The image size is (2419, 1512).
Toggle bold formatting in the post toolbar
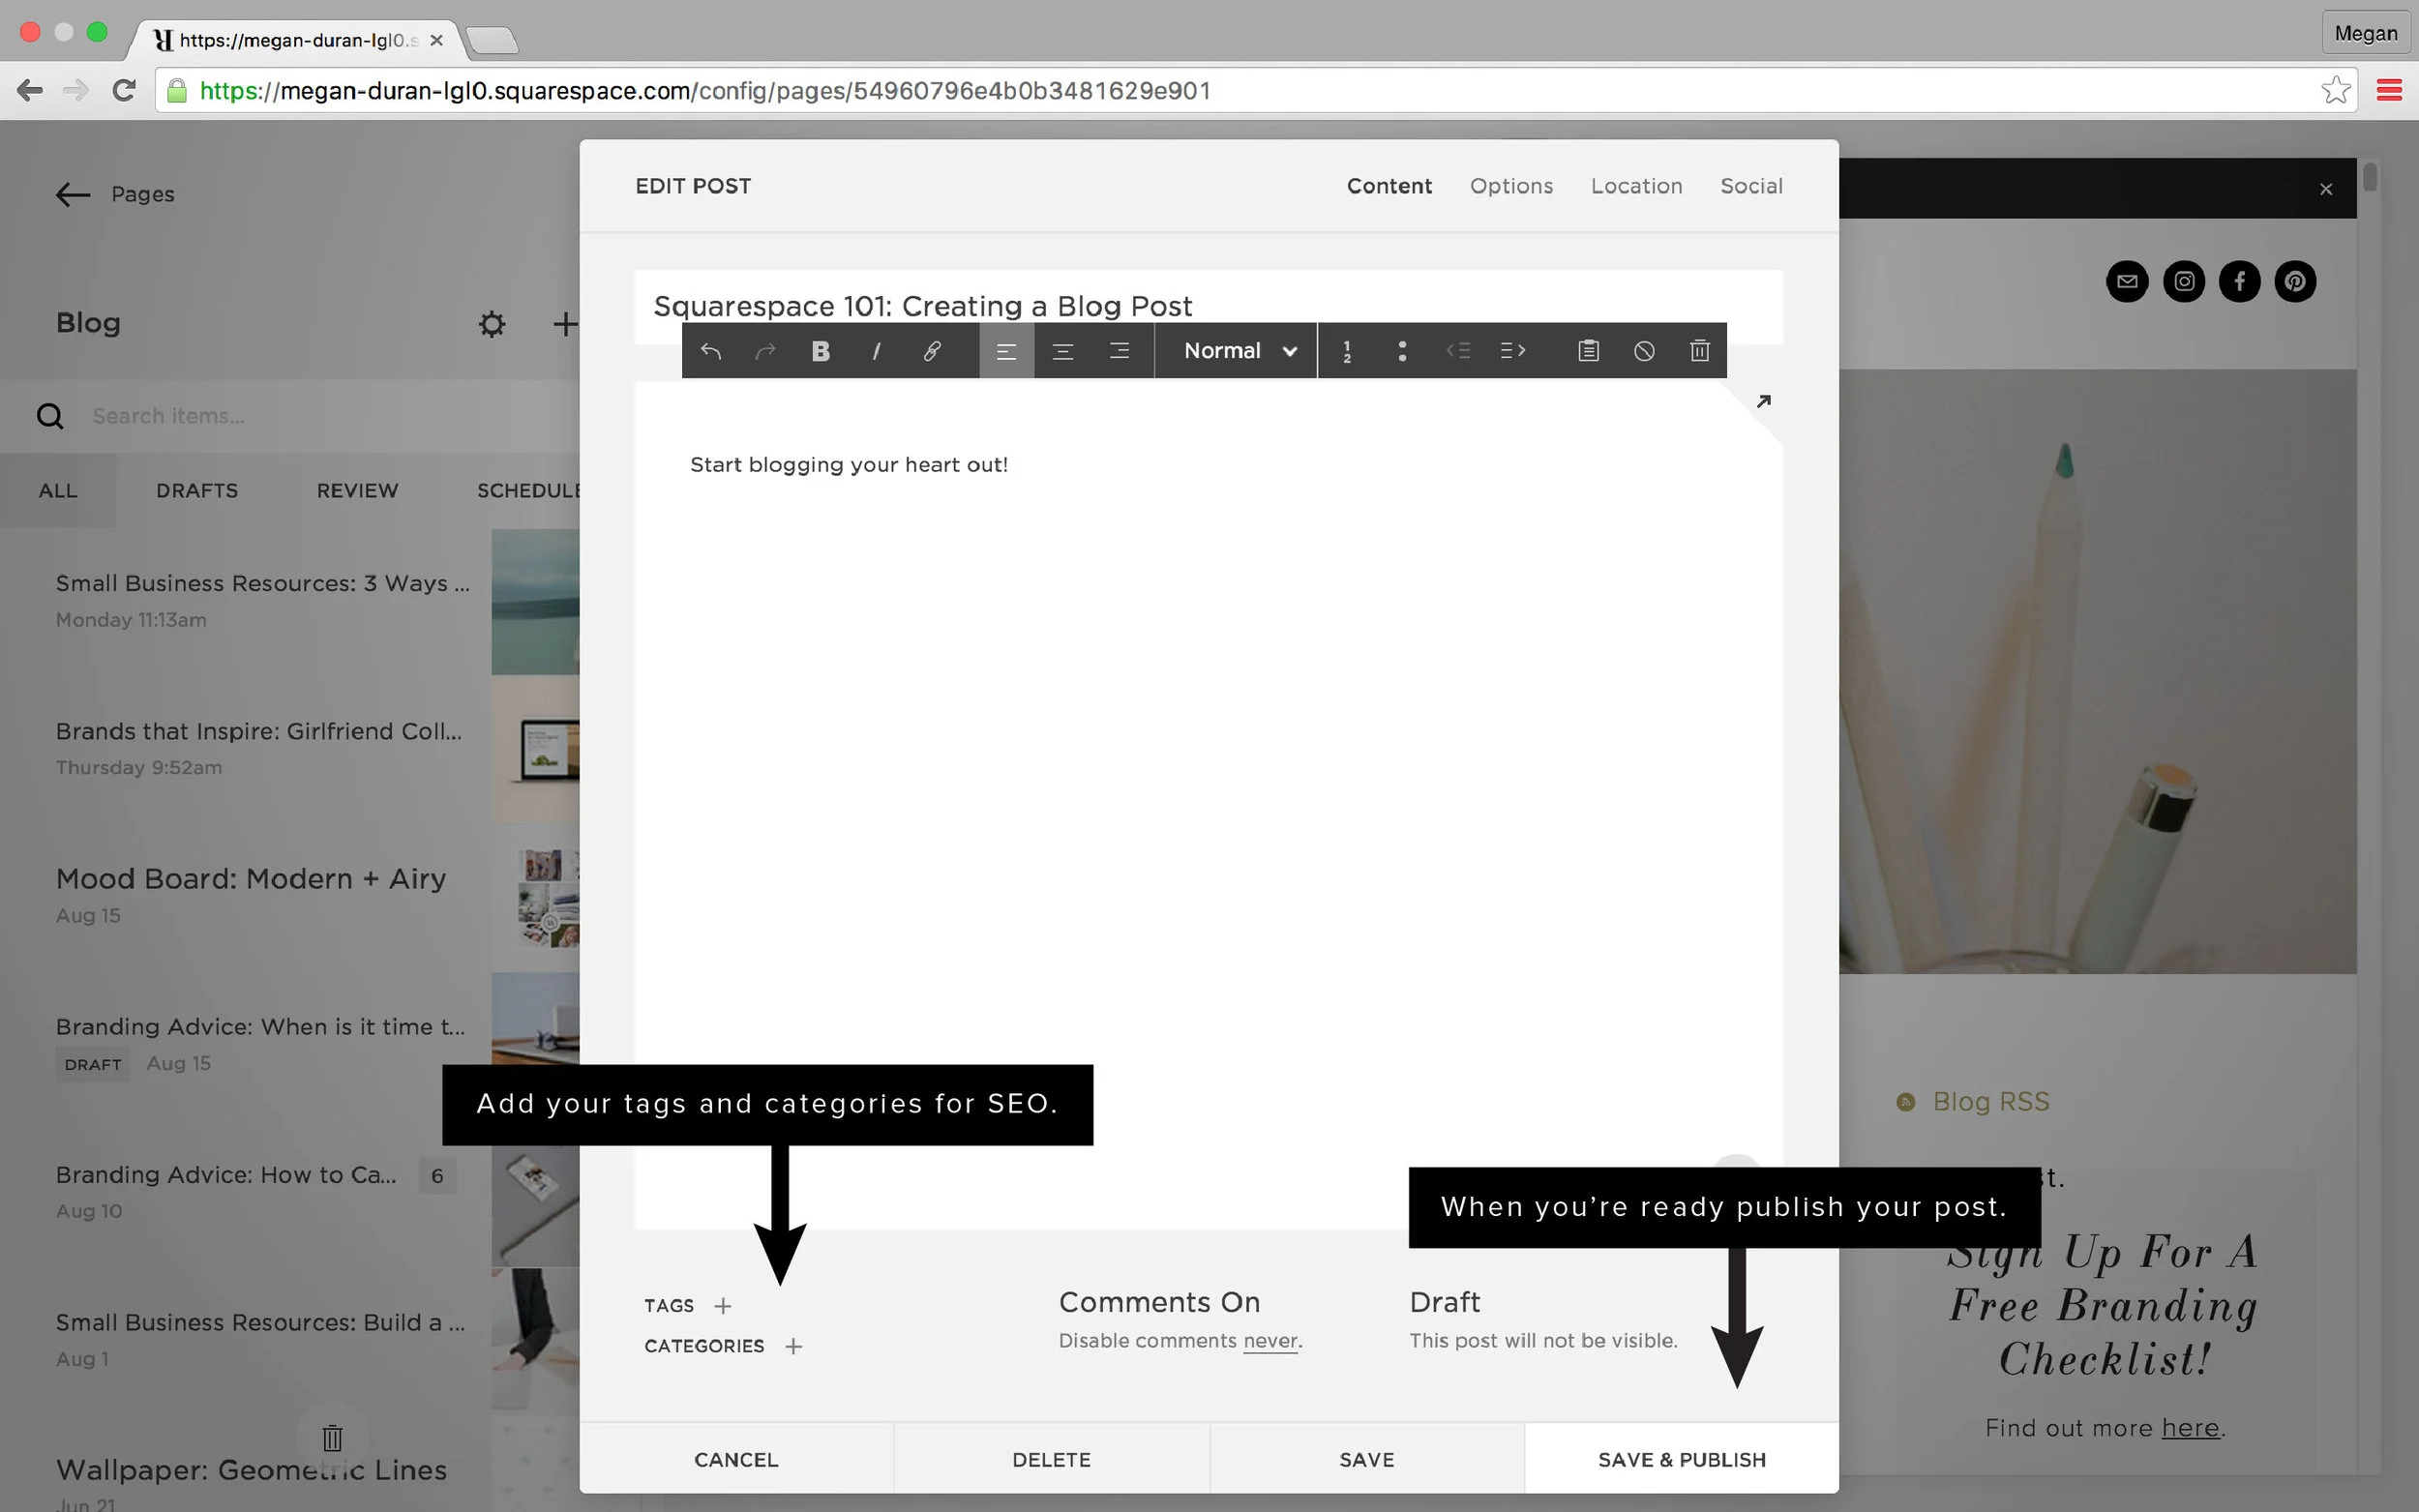pos(820,350)
